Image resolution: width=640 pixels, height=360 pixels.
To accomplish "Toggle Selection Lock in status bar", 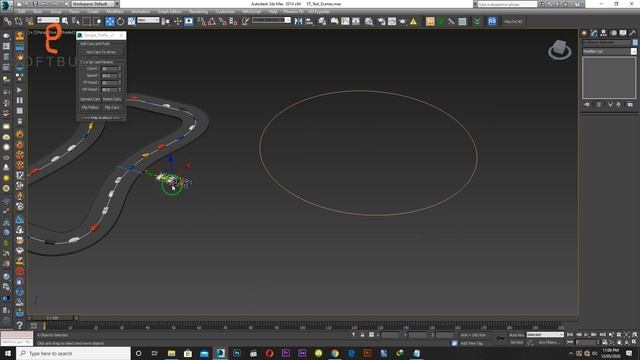I will [362, 335].
